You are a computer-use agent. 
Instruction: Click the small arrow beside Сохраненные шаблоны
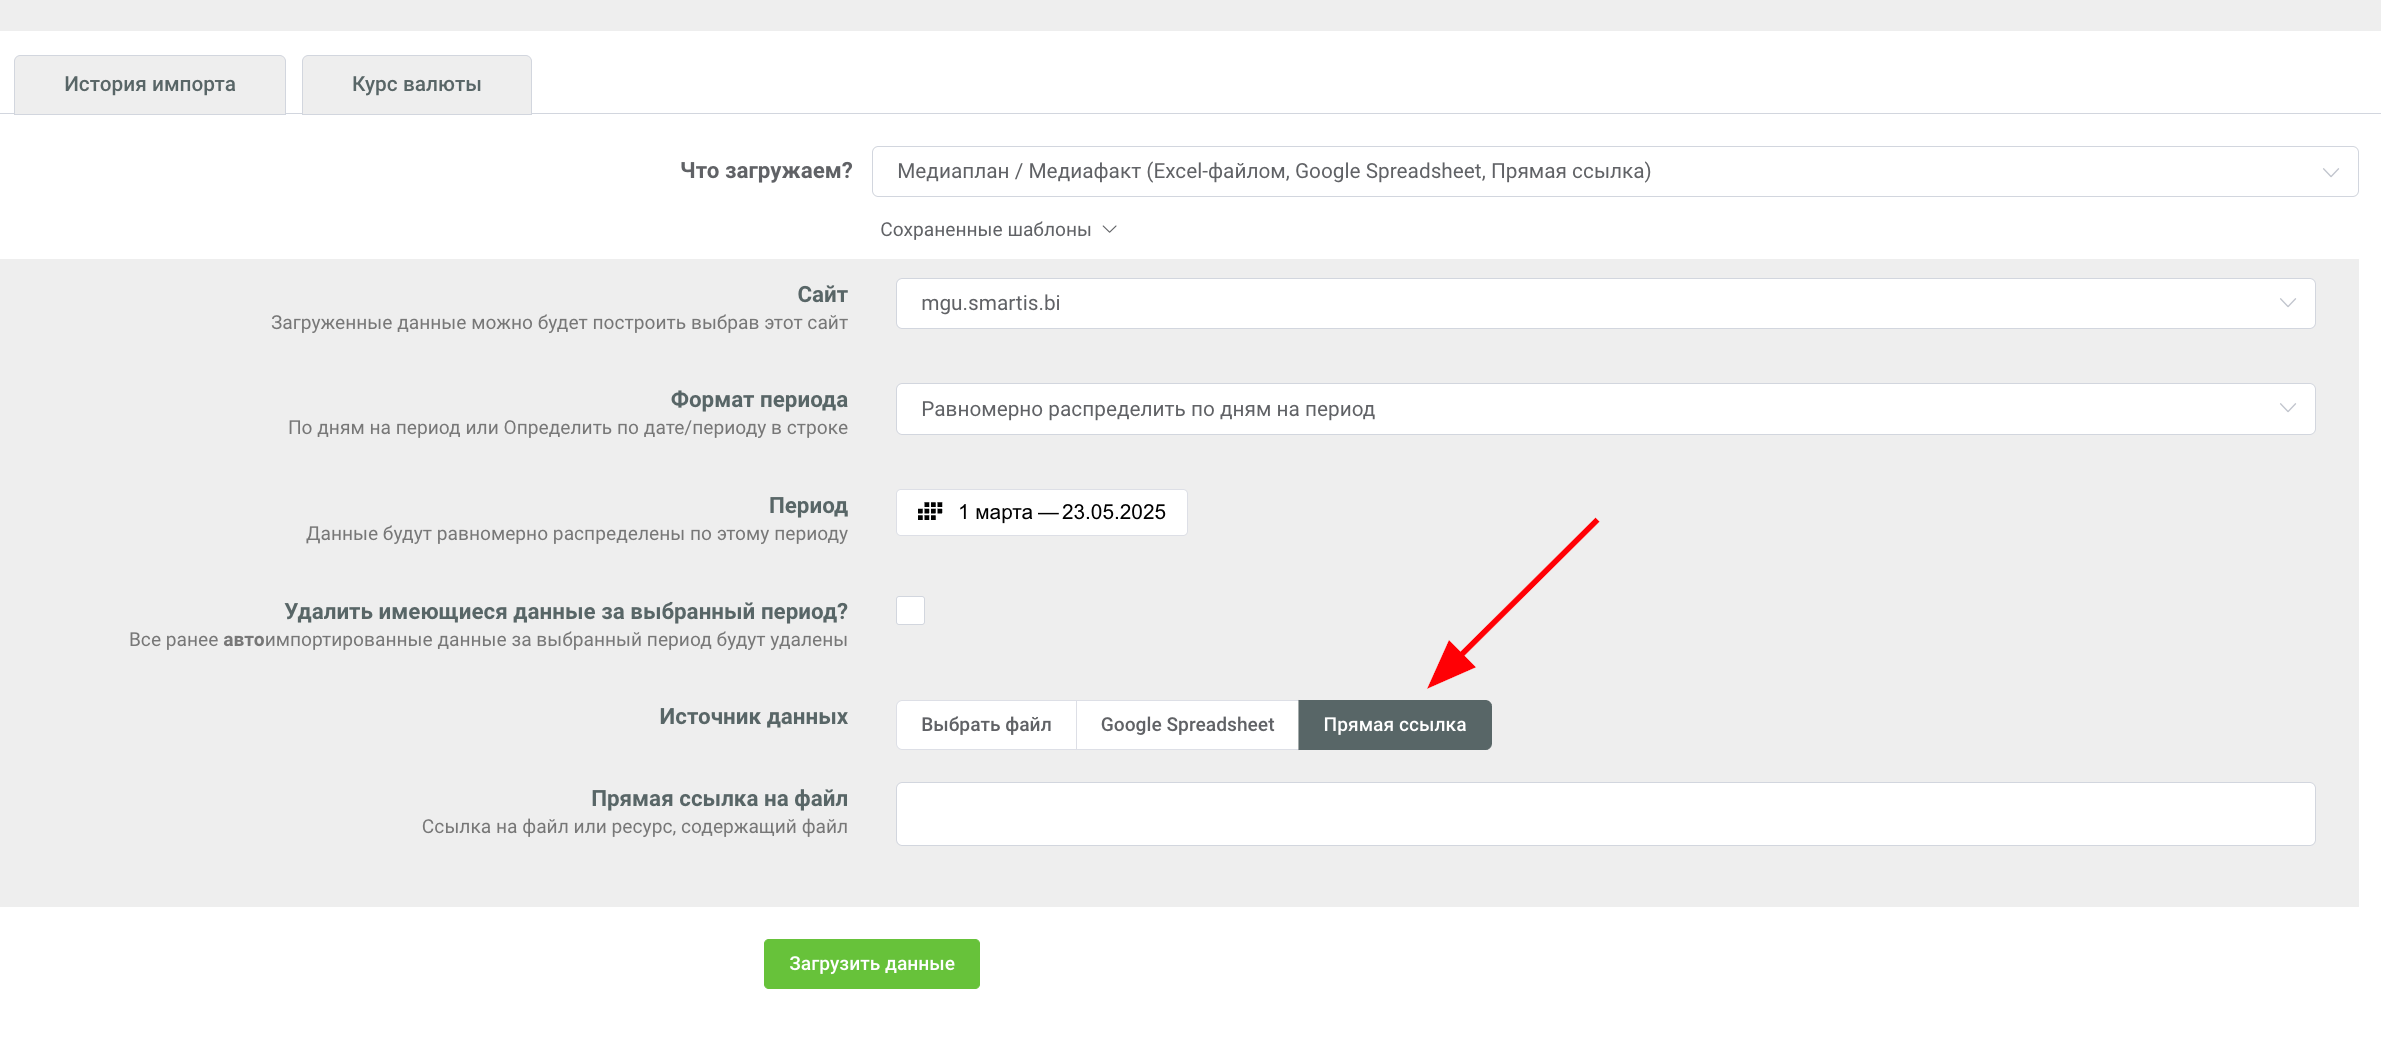point(1109,230)
